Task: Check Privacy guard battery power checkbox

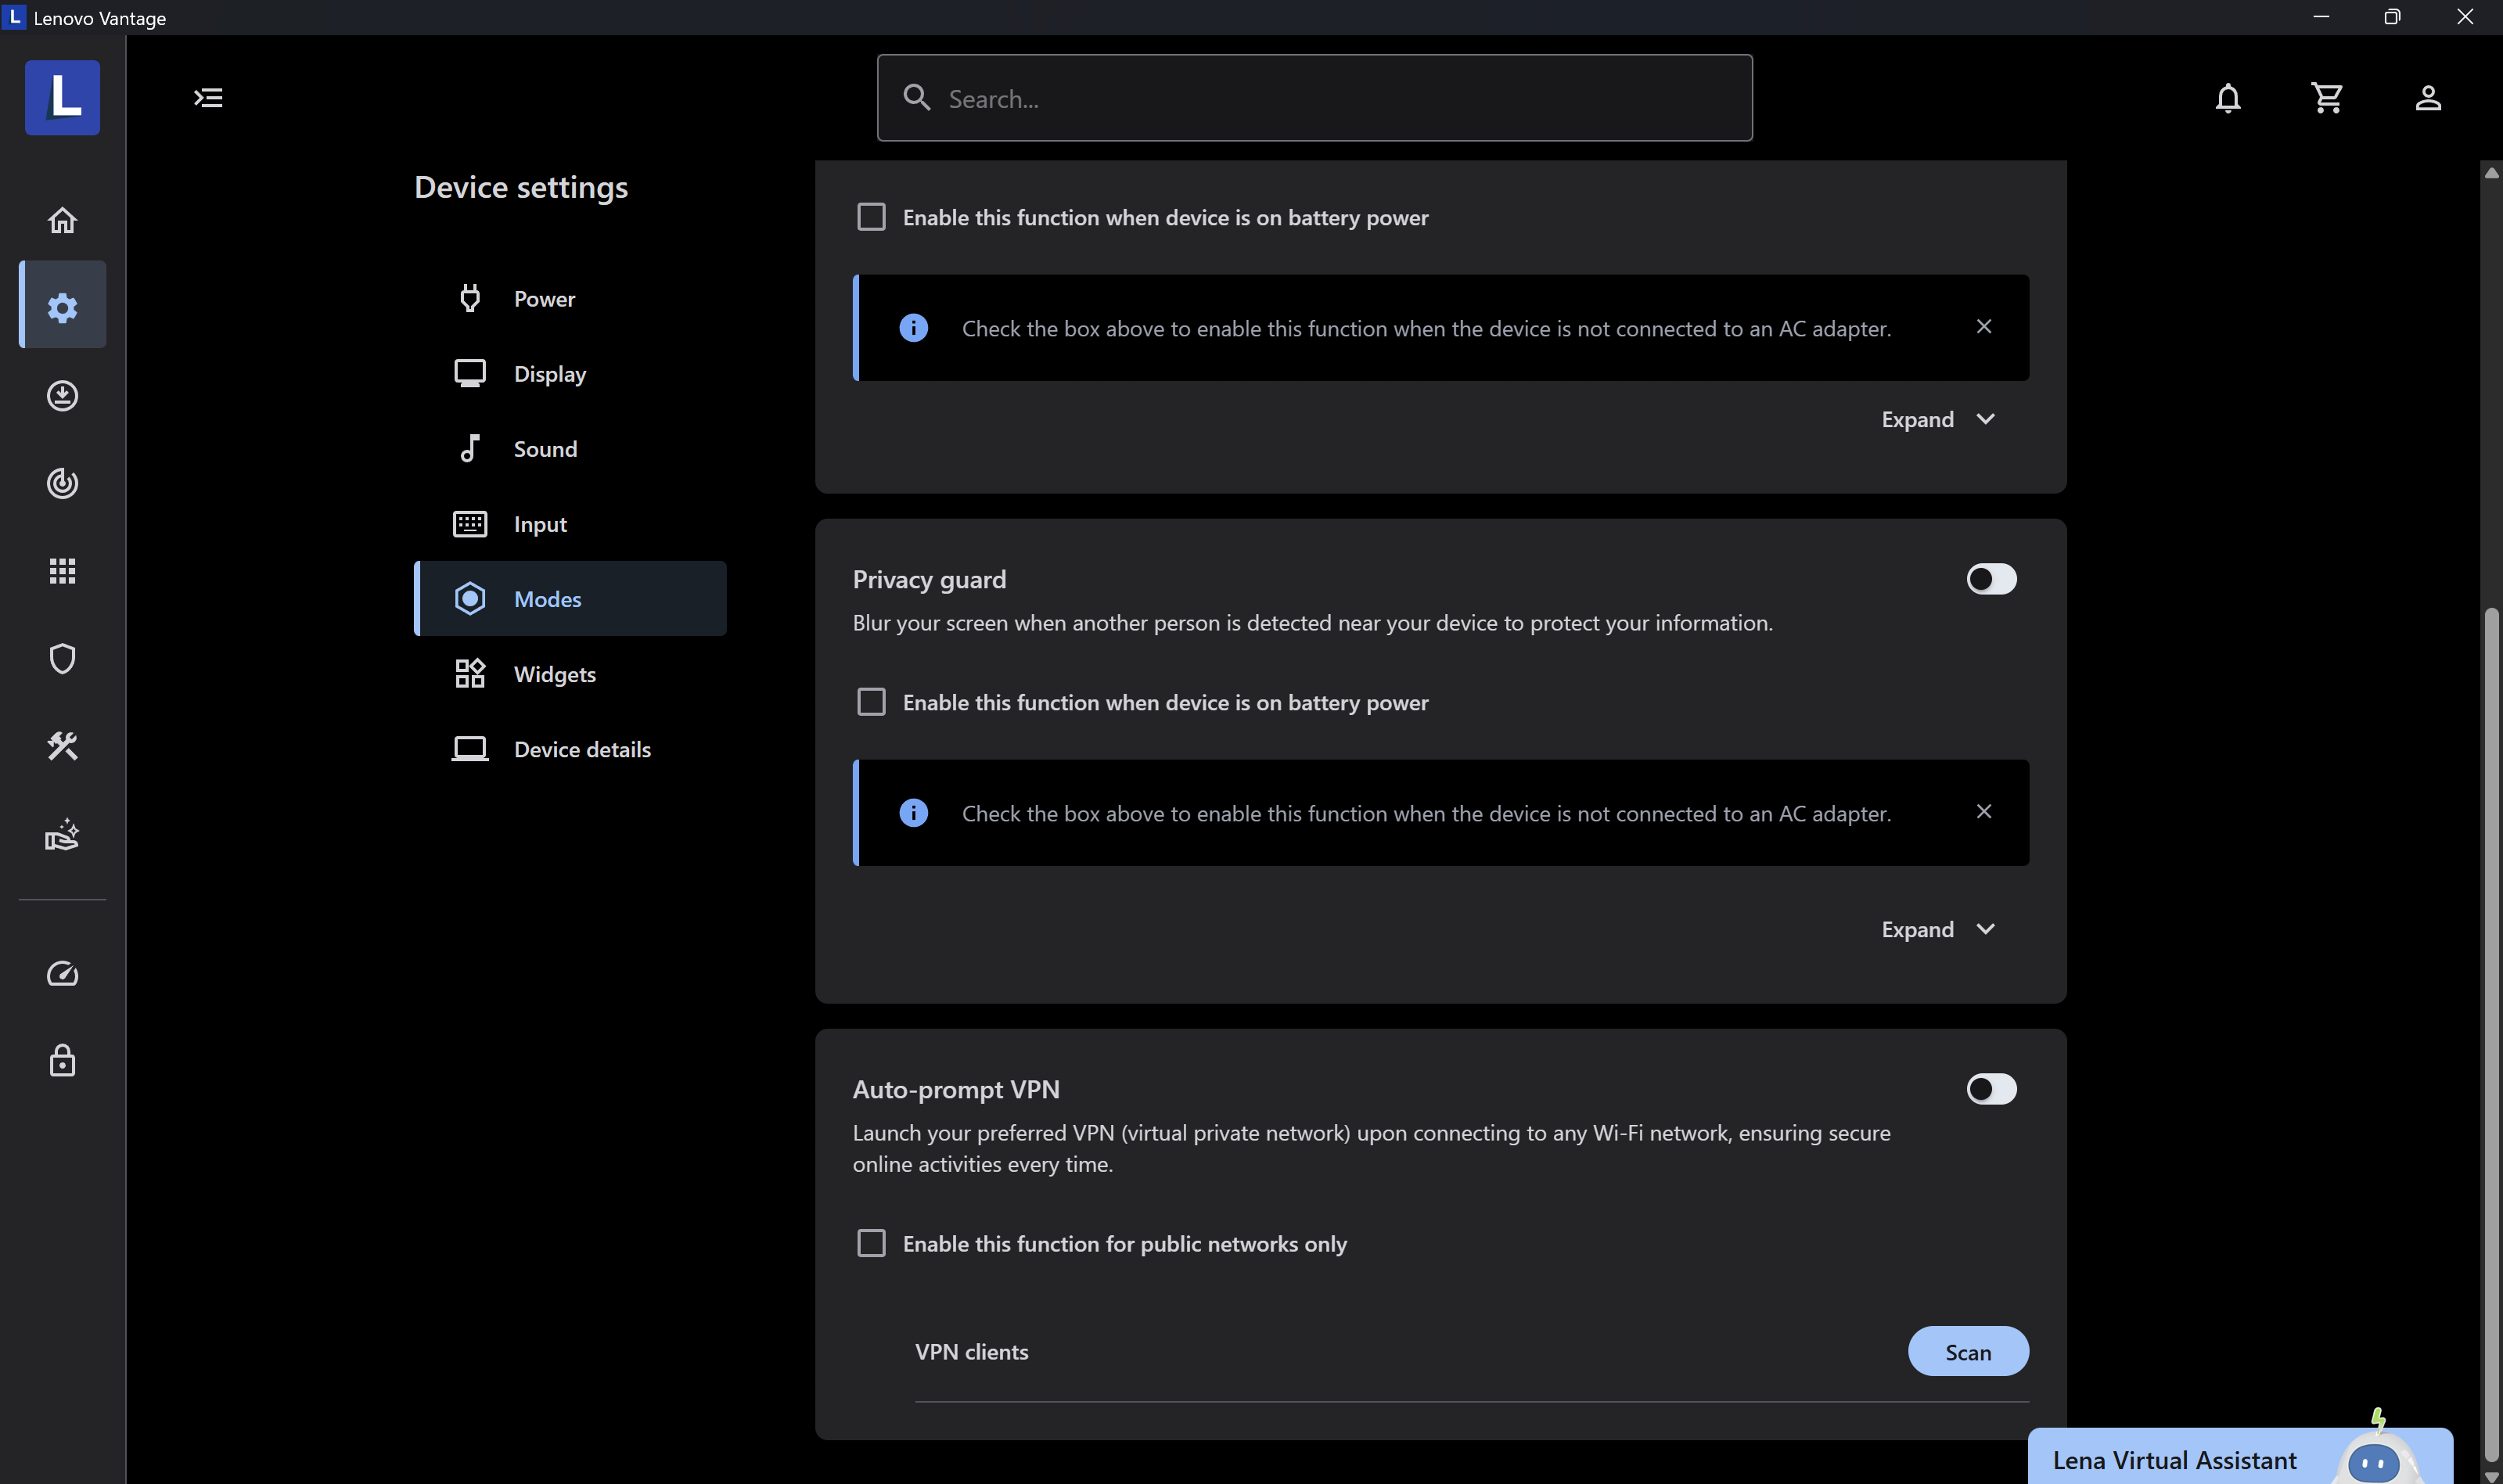Action: coord(871,702)
